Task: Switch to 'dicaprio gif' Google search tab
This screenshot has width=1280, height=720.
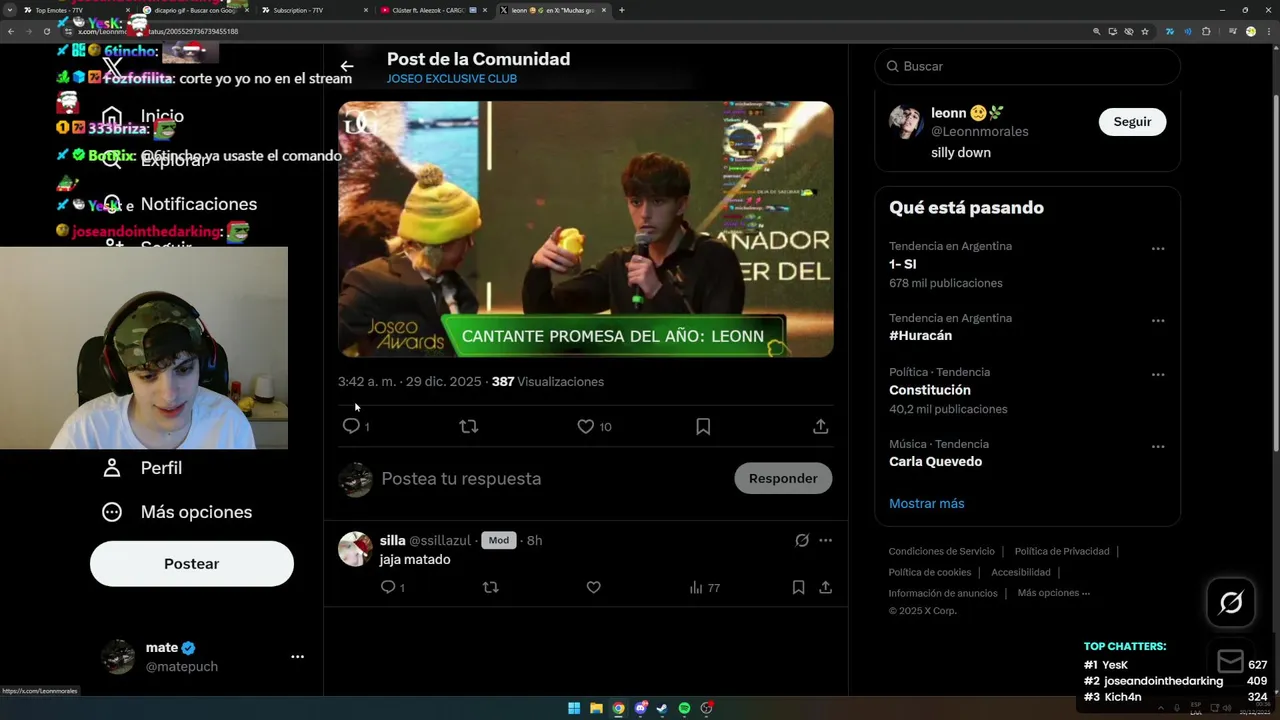Action: click(x=192, y=10)
